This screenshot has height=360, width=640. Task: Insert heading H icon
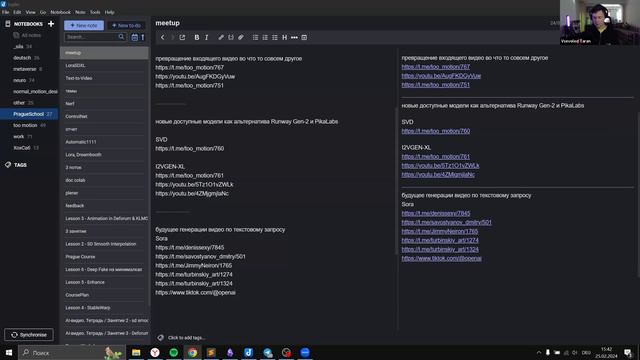284,37
